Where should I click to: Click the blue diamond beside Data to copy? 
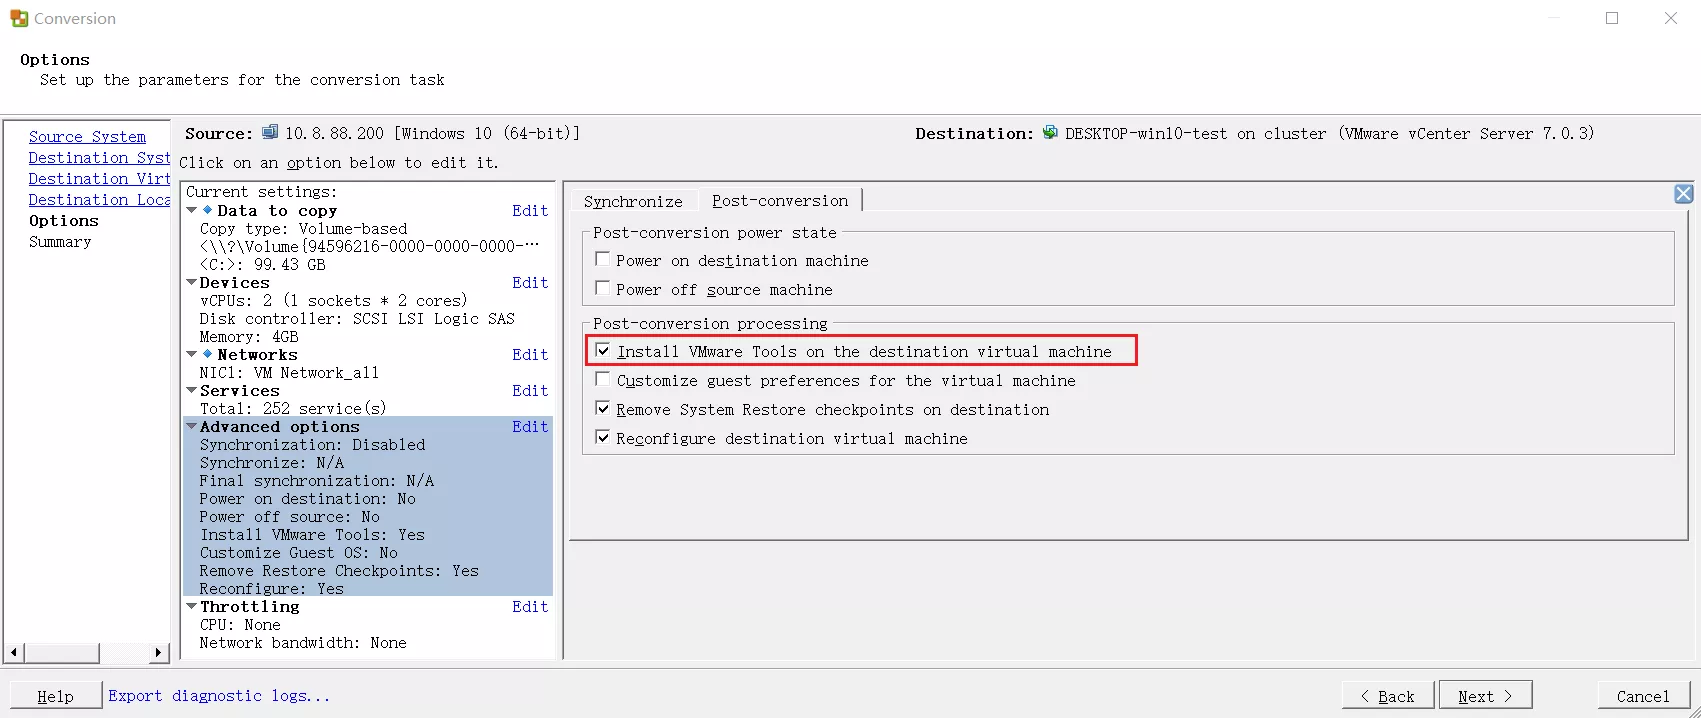click(x=208, y=210)
